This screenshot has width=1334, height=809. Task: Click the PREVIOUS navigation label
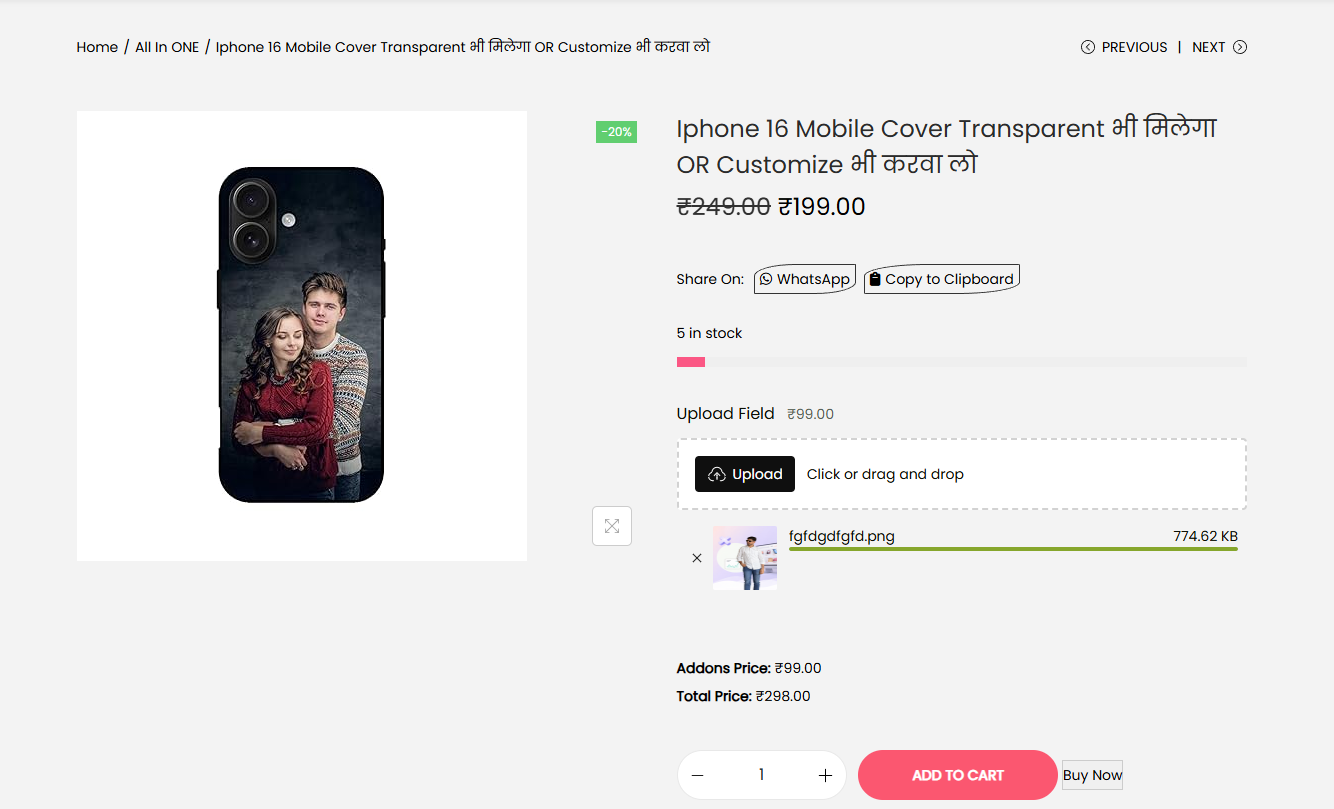[1135, 46]
